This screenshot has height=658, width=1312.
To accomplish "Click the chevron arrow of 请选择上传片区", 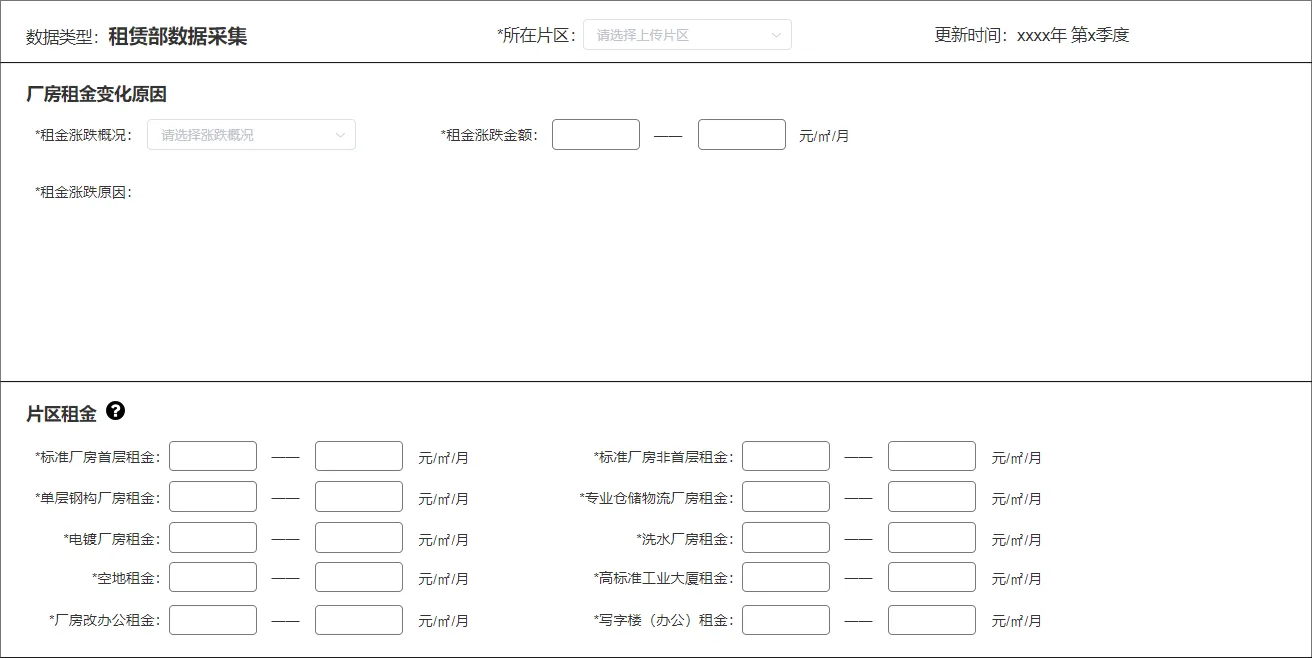I will pyautogui.click(x=776, y=35).
